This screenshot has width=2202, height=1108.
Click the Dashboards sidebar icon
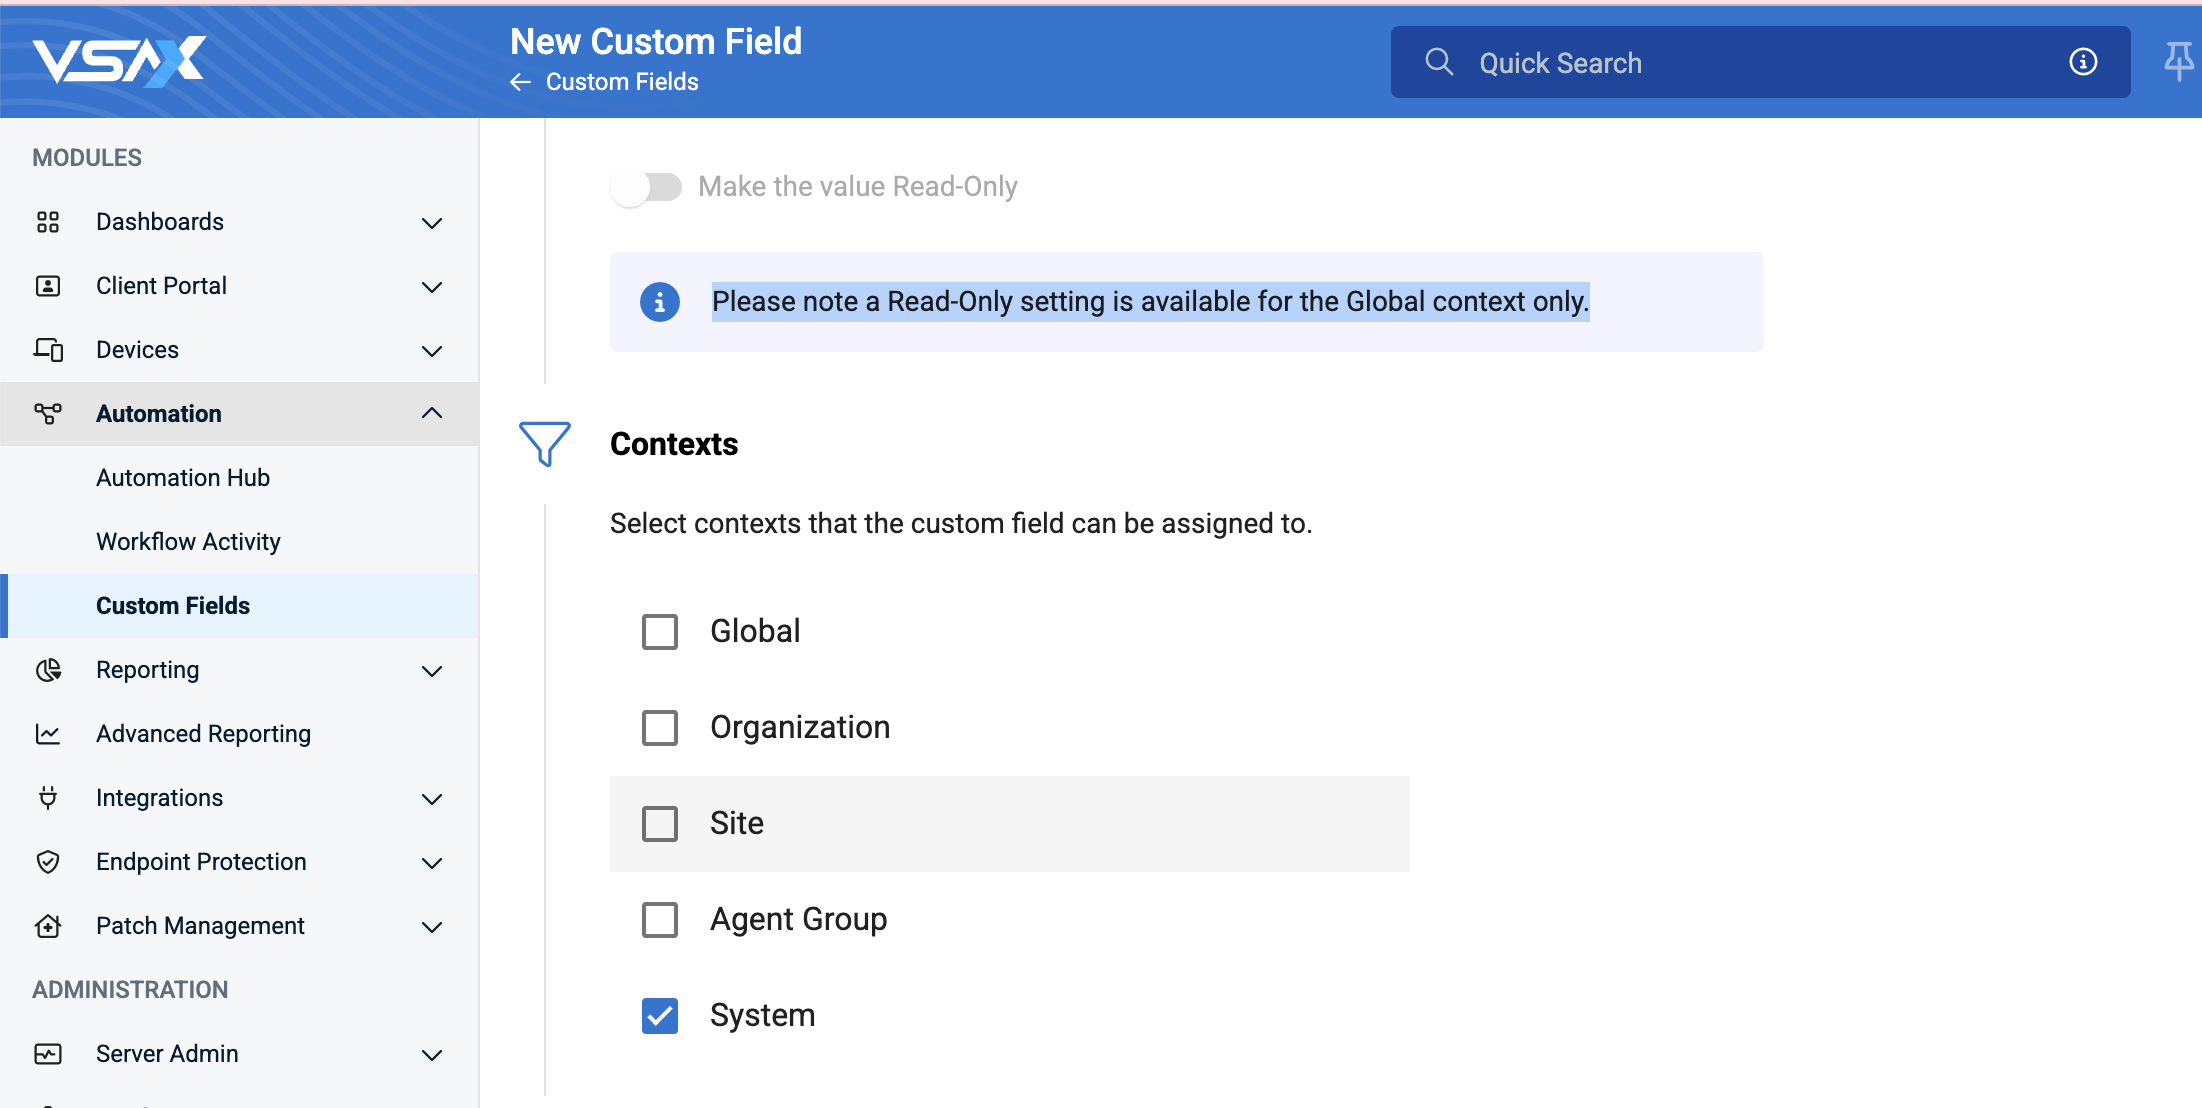click(x=48, y=222)
